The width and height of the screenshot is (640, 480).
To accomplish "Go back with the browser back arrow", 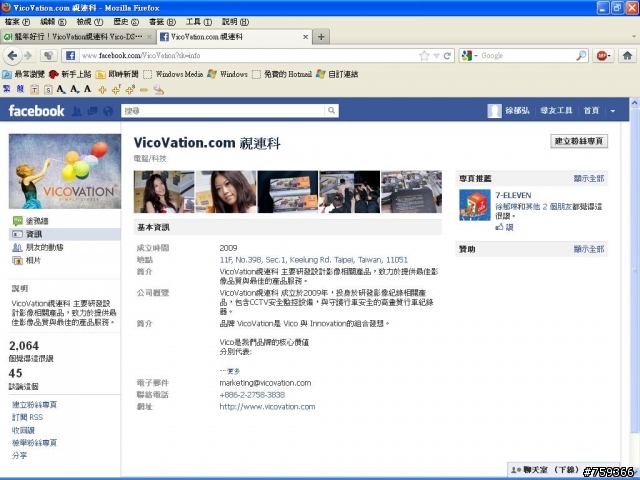I will pos(12,56).
